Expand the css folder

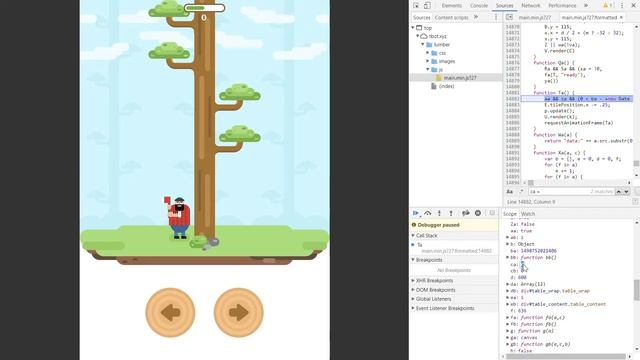coord(428,53)
